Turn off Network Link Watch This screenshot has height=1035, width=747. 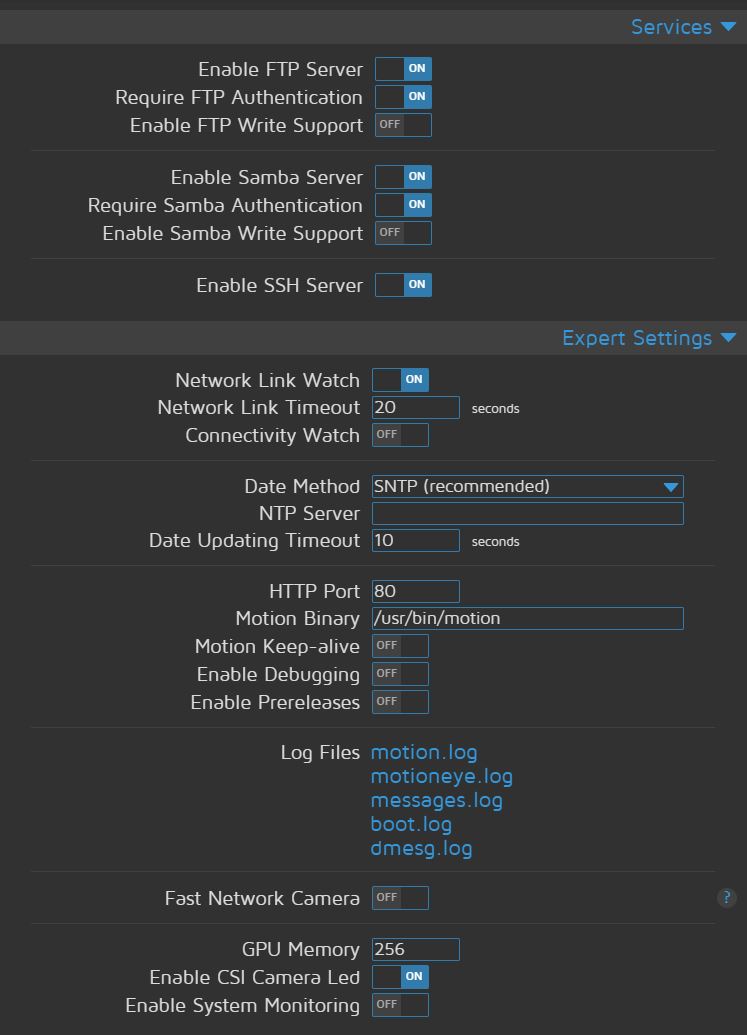coord(400,380)
